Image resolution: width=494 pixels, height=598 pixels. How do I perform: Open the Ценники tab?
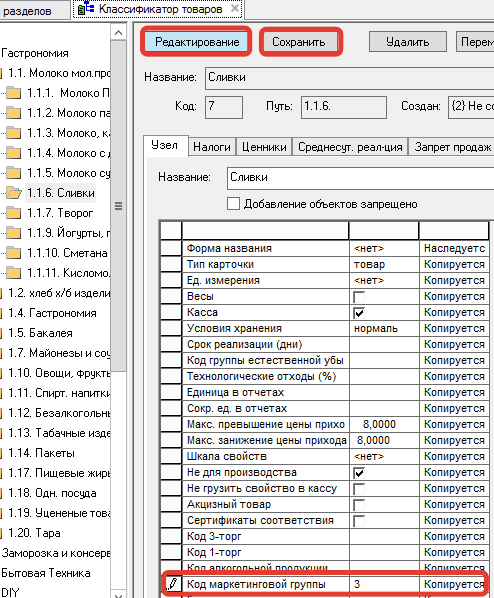pos(264,147)
